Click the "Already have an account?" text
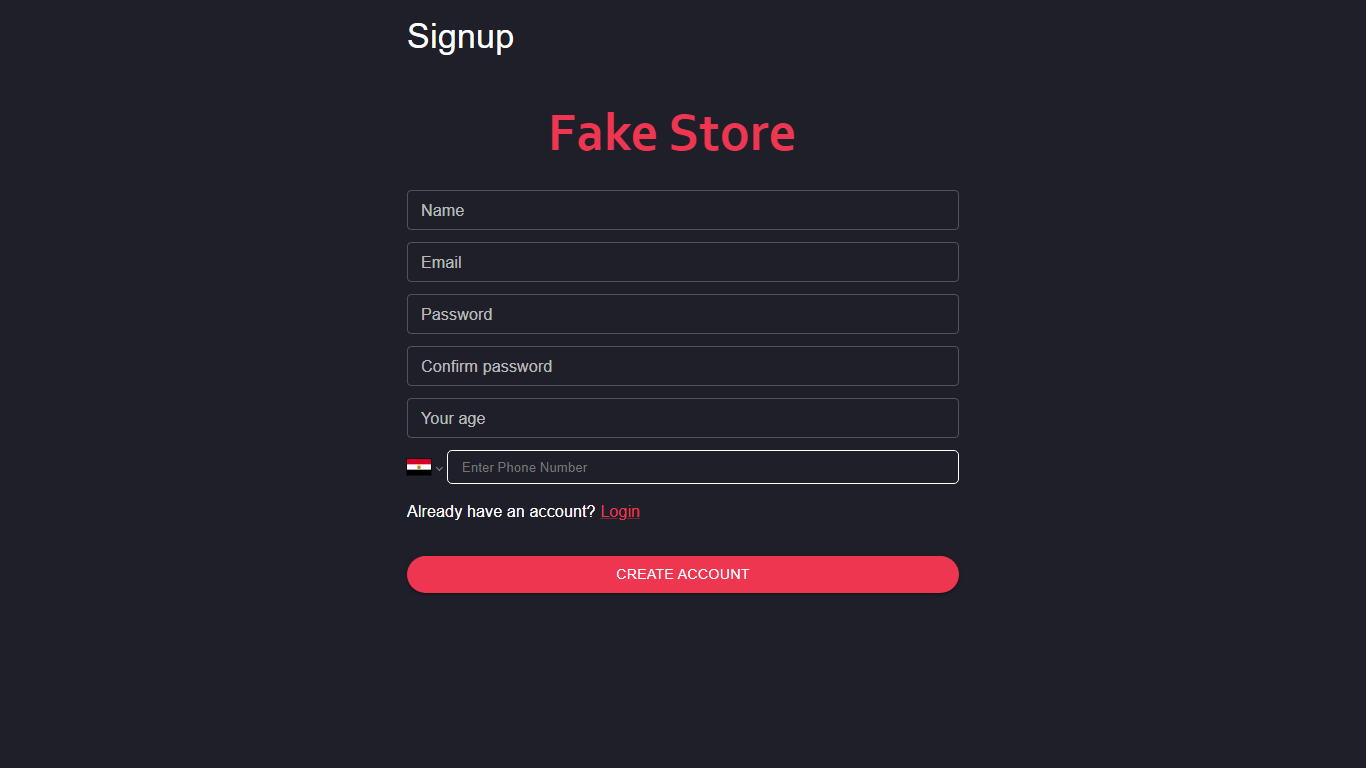This screenshot has width=1366, height=768. click(x=500, y=512)
